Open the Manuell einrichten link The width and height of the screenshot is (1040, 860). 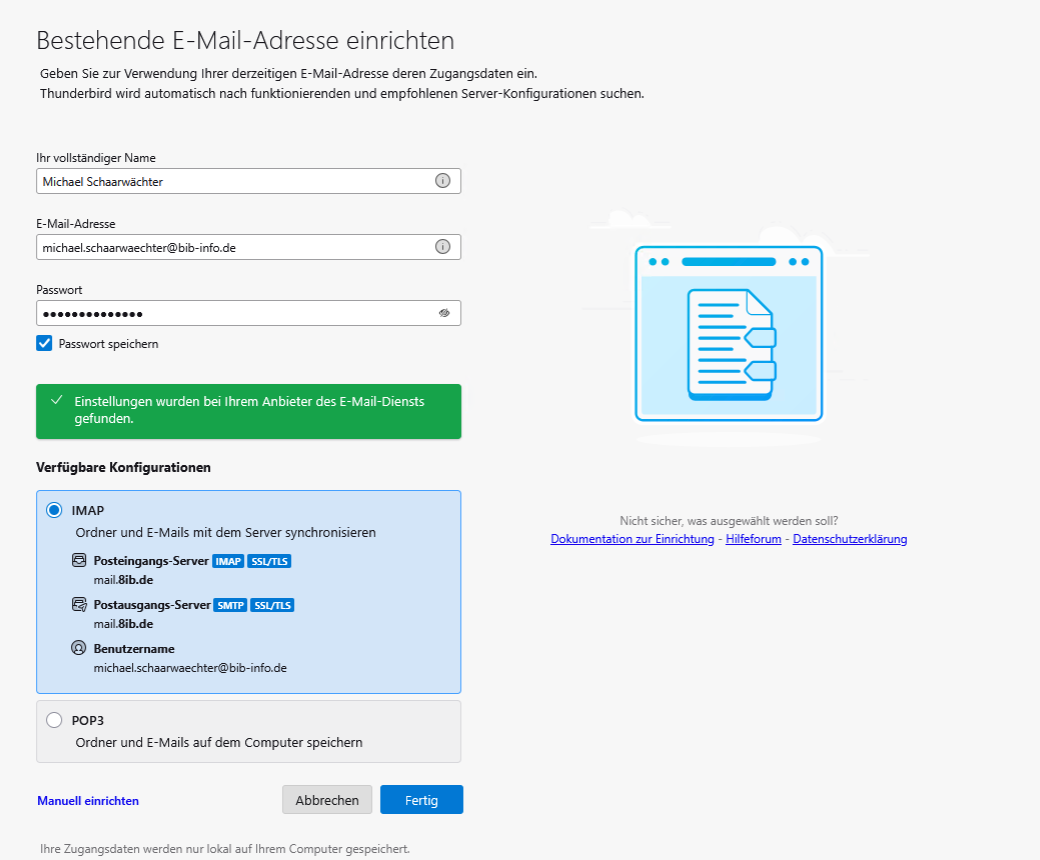pyautogui.click(x=88, y=801)
